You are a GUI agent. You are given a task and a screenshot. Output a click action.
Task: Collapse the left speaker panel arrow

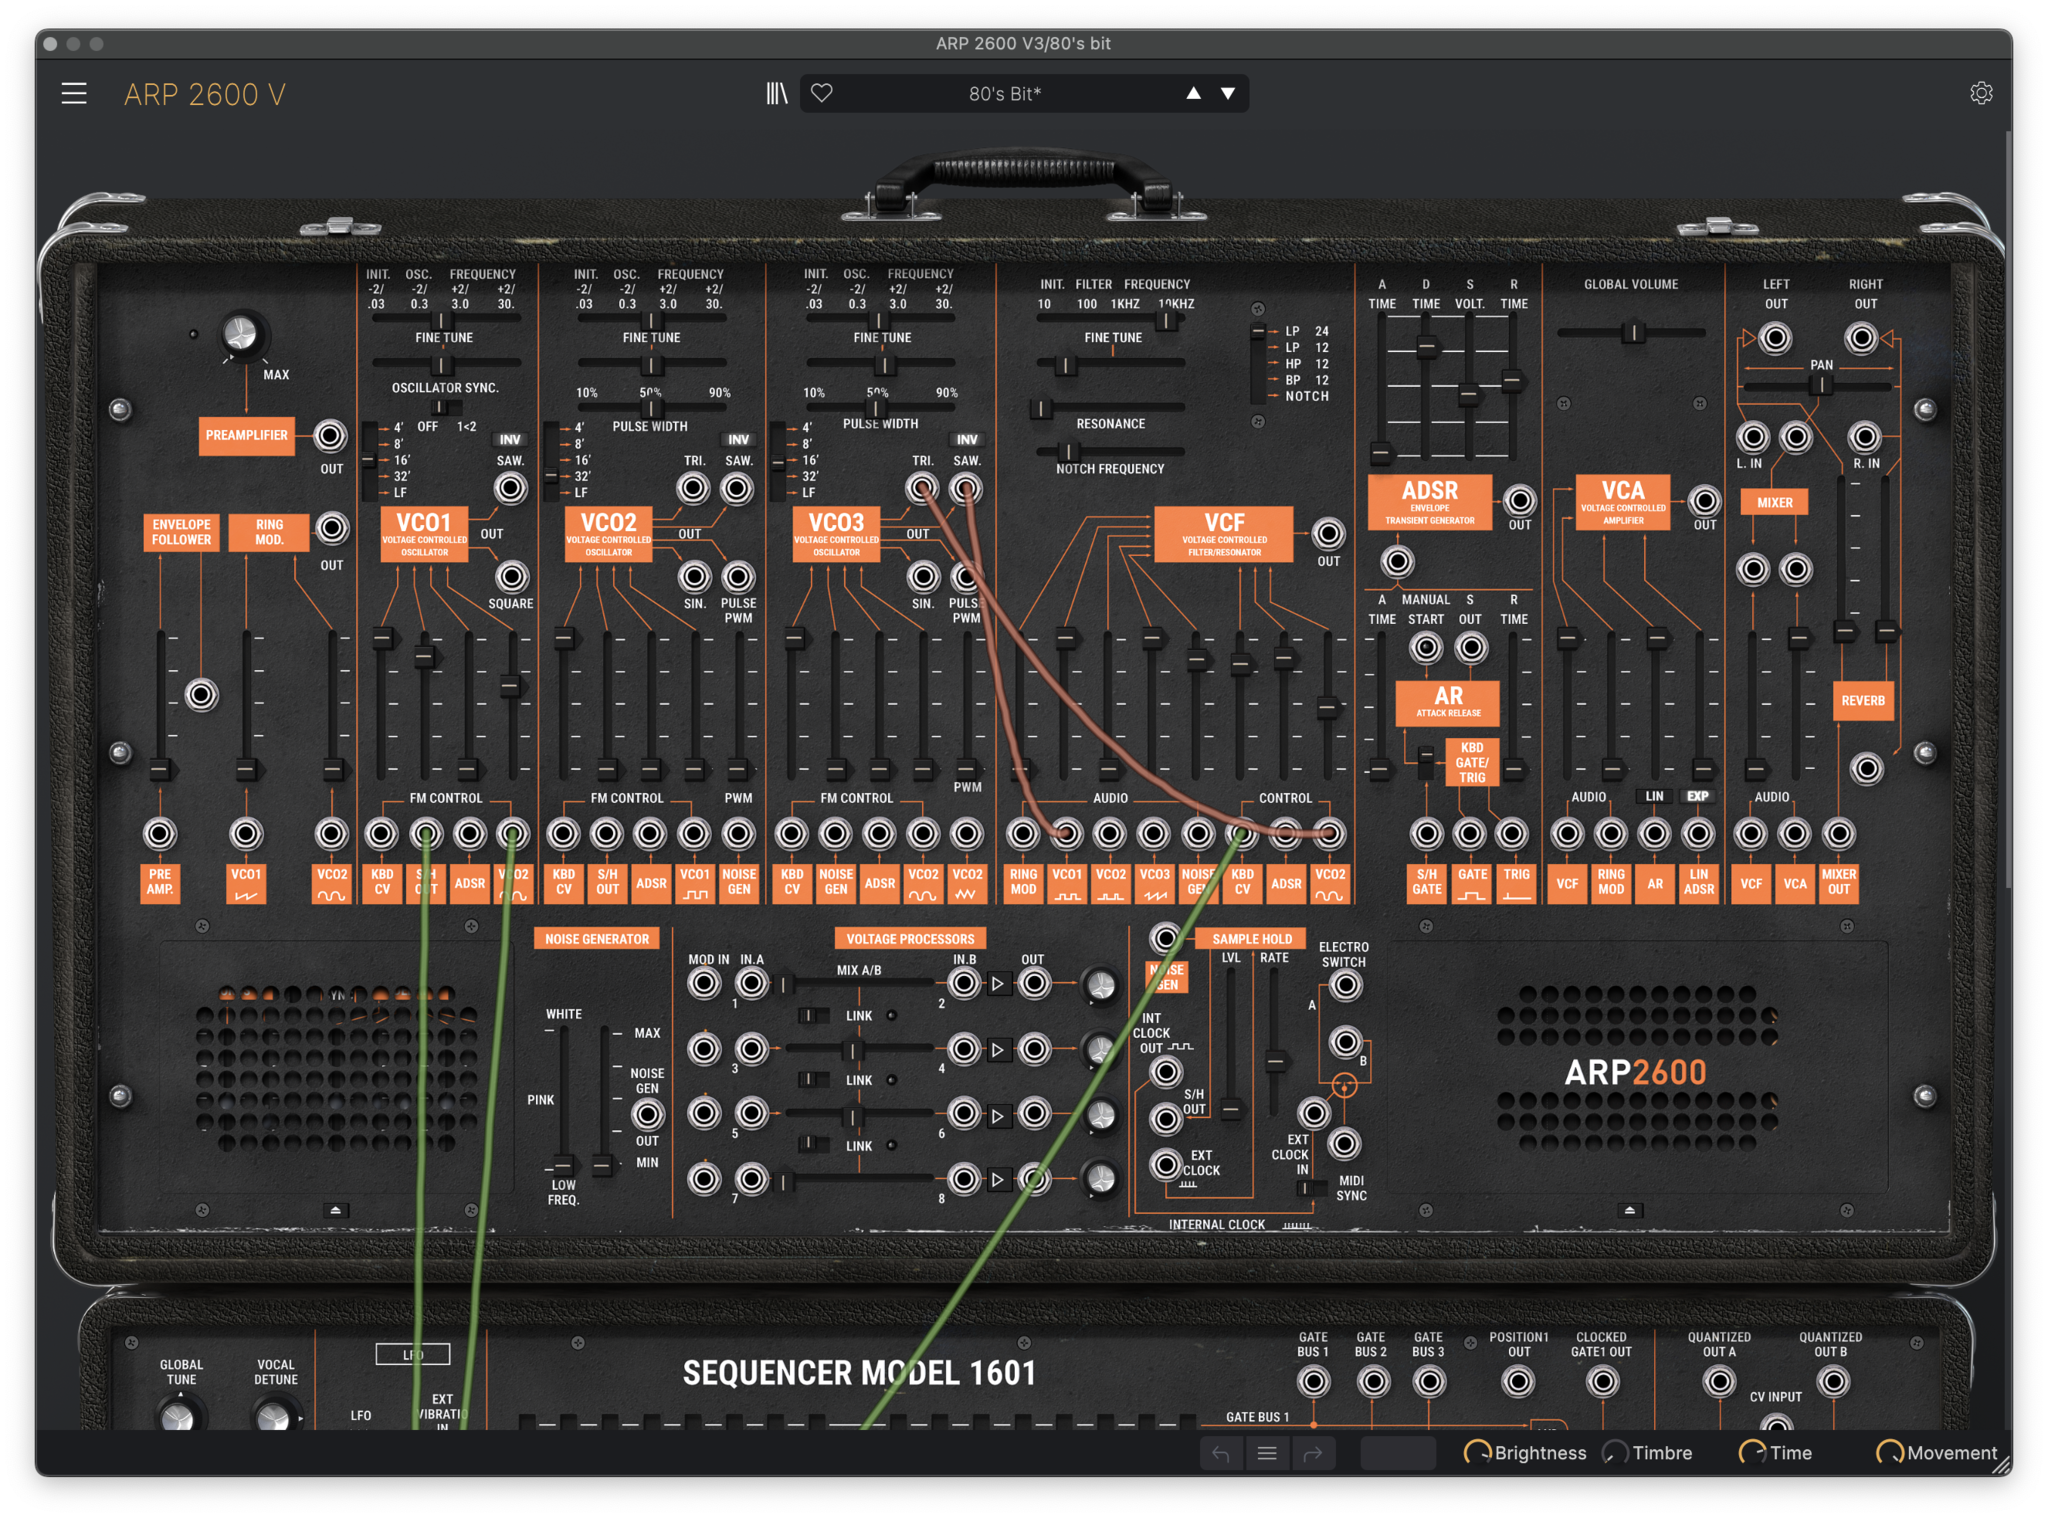(x=336, y=1210)
